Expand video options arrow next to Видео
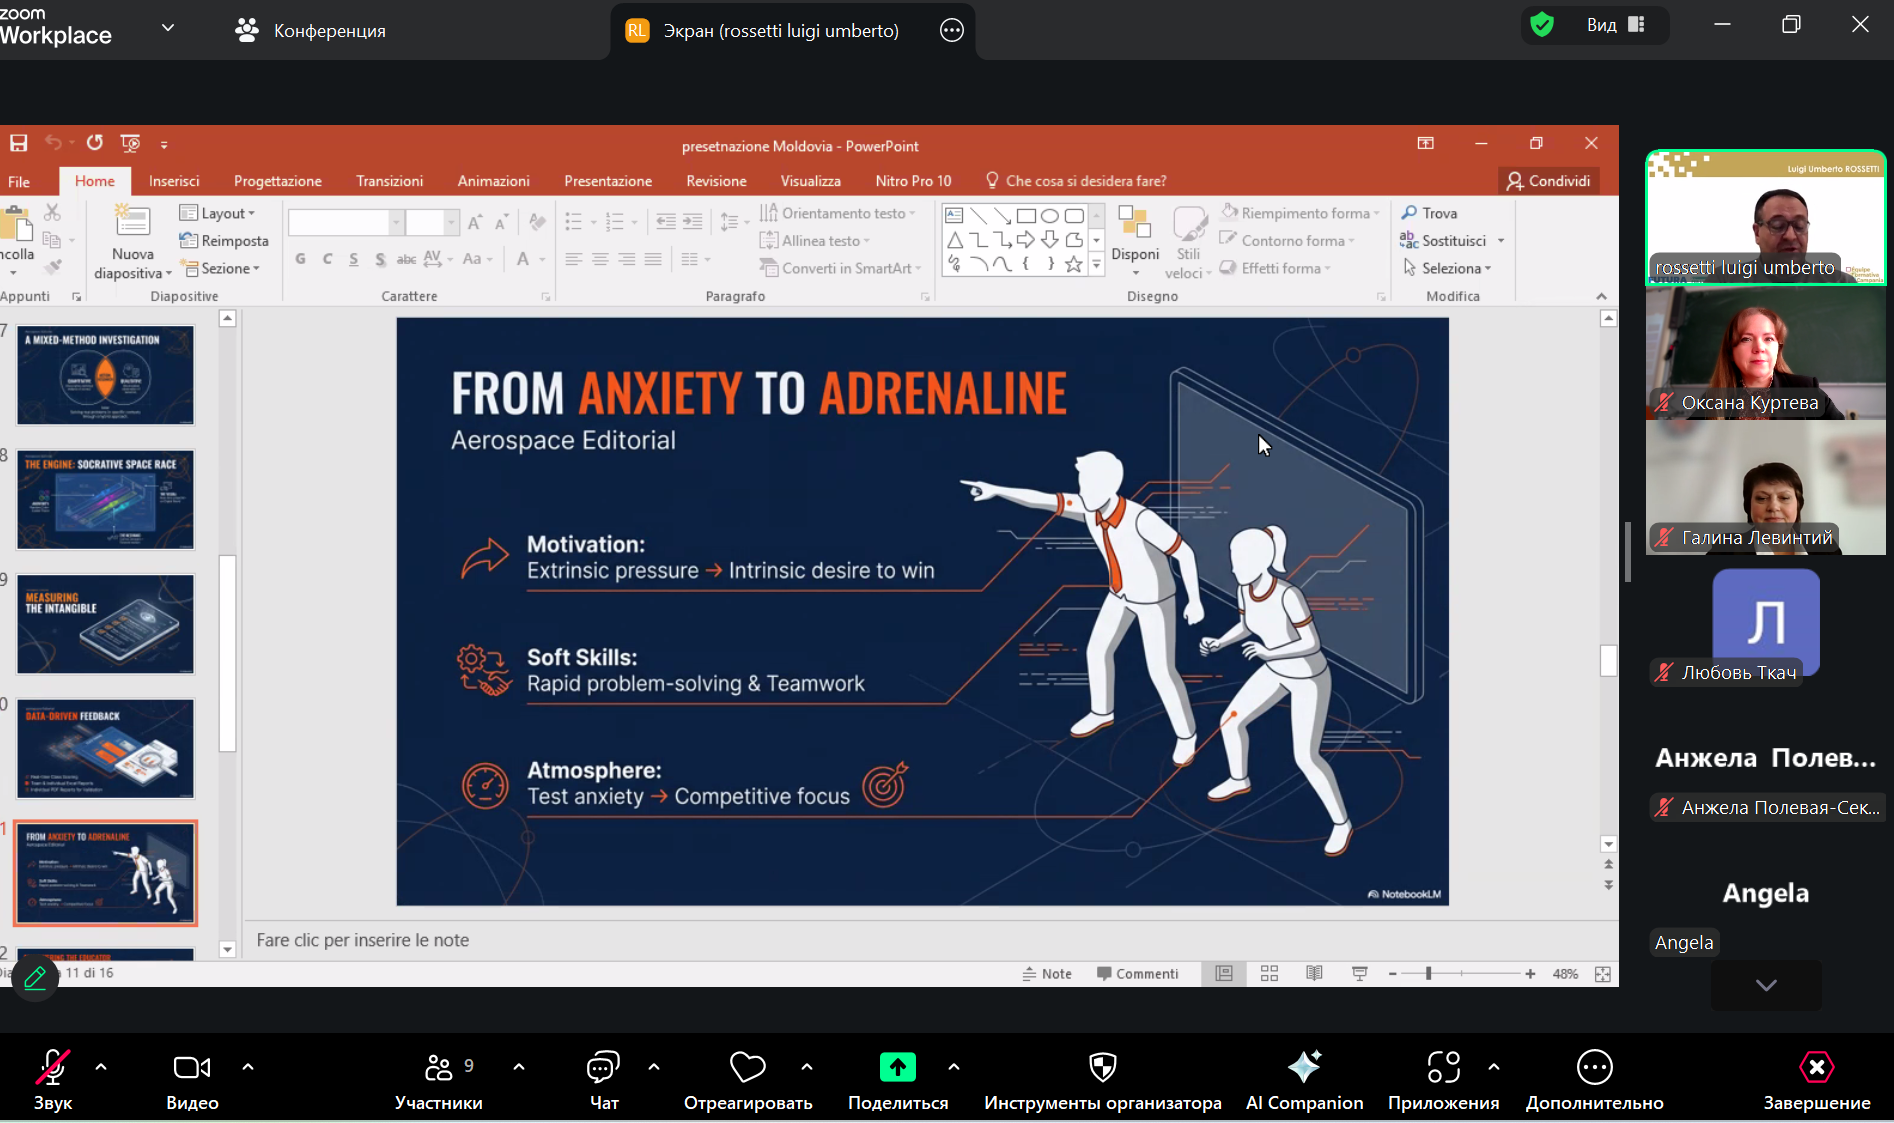 pyautogui.click(x=248, y=1067)
